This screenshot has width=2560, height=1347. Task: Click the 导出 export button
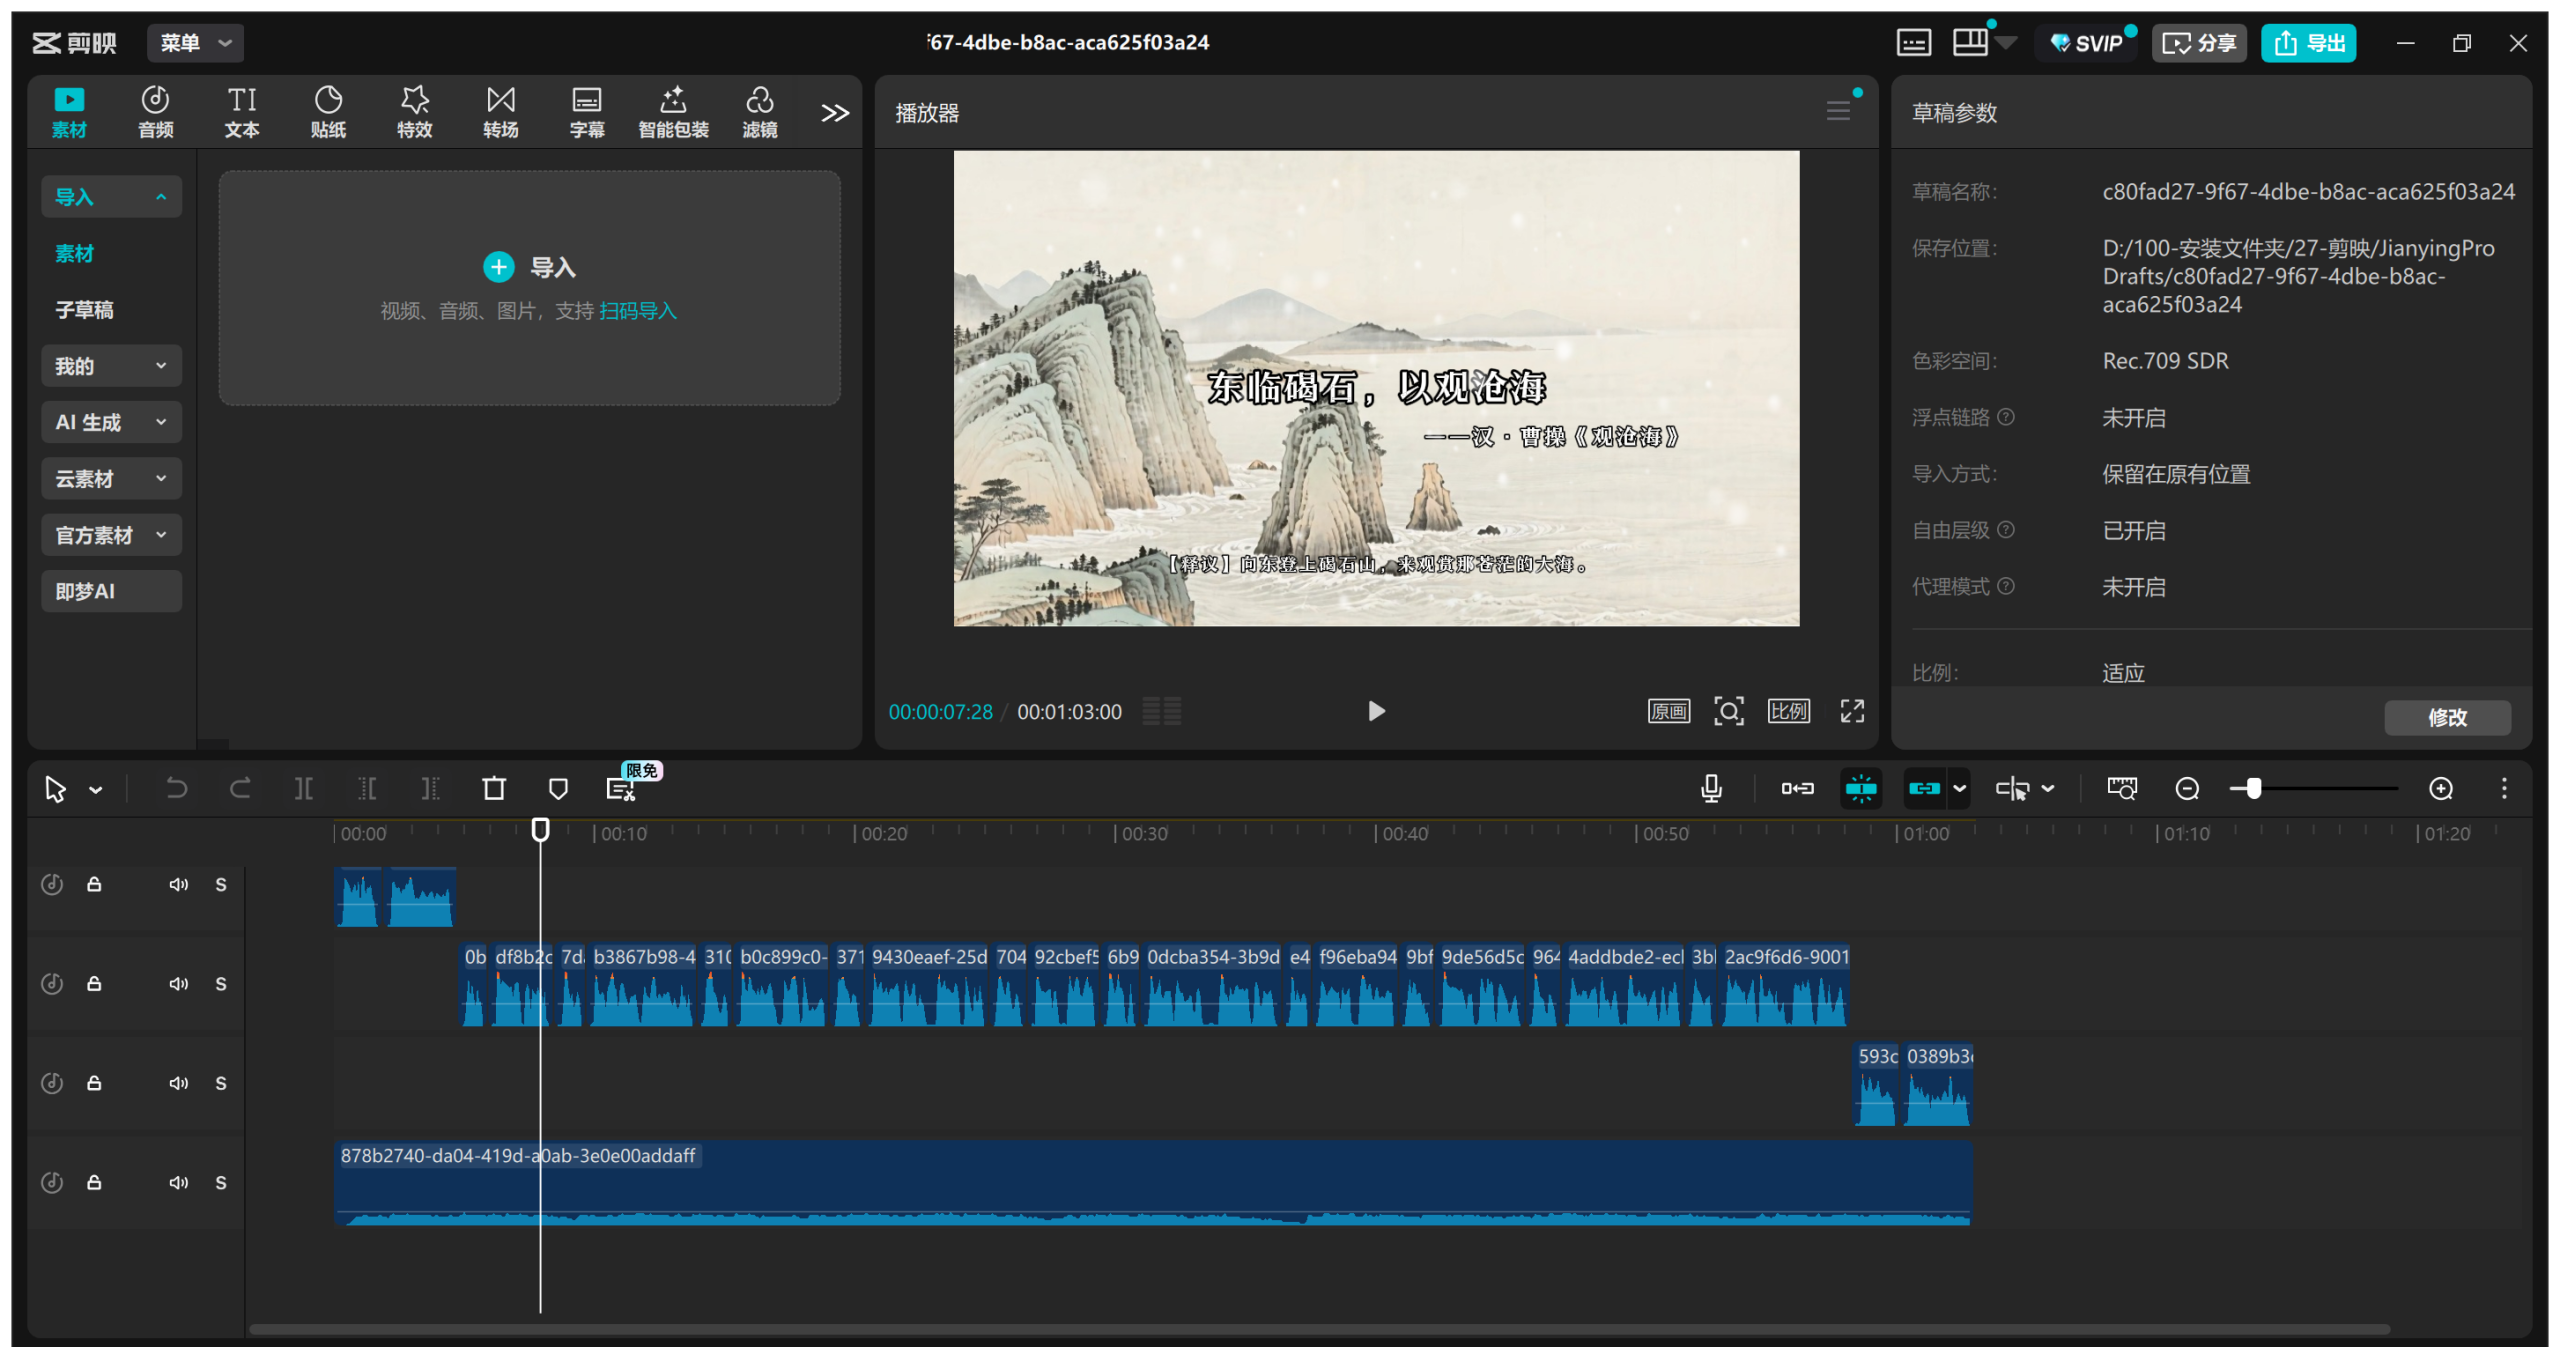click(x=2308, y=43)
